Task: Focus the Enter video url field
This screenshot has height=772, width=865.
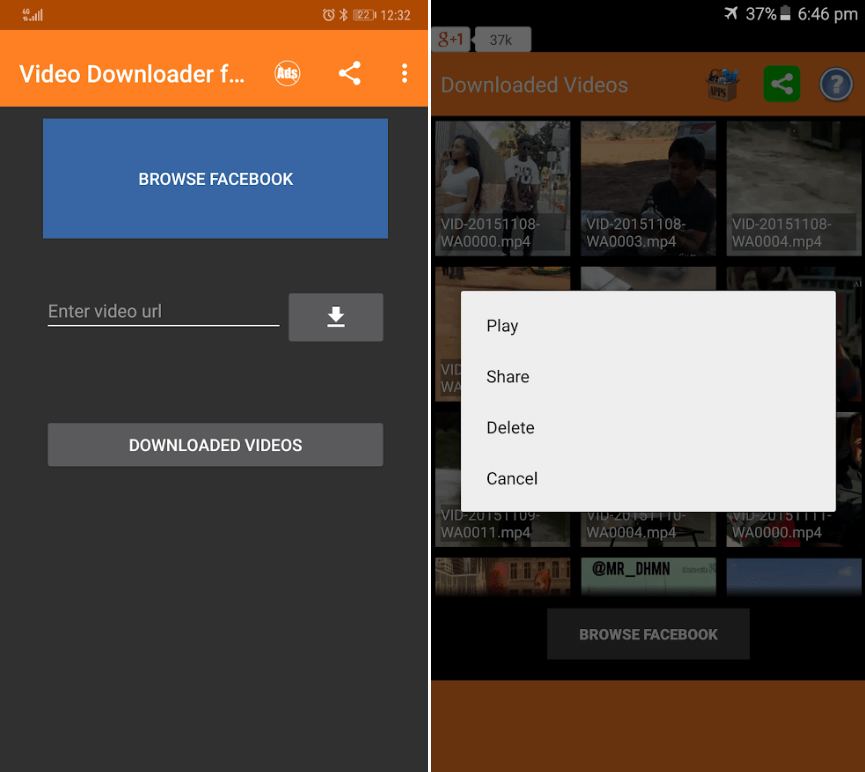Action: pos(163,312)
